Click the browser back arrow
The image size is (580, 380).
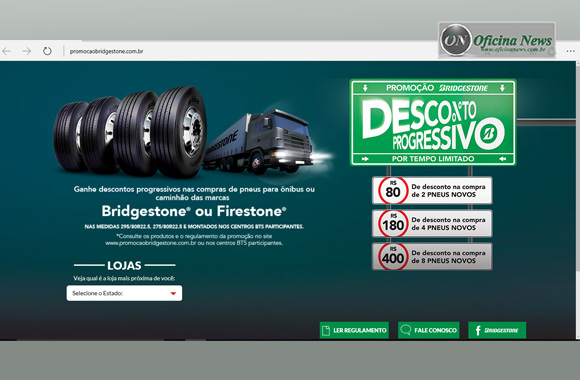coord(6,51)
